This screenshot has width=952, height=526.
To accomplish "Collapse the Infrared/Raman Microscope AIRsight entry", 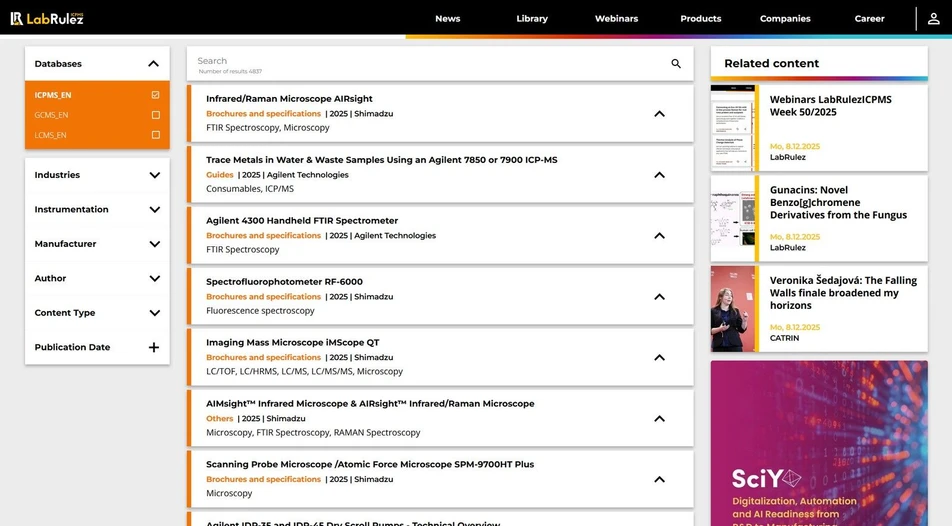I will coord(659,114).
